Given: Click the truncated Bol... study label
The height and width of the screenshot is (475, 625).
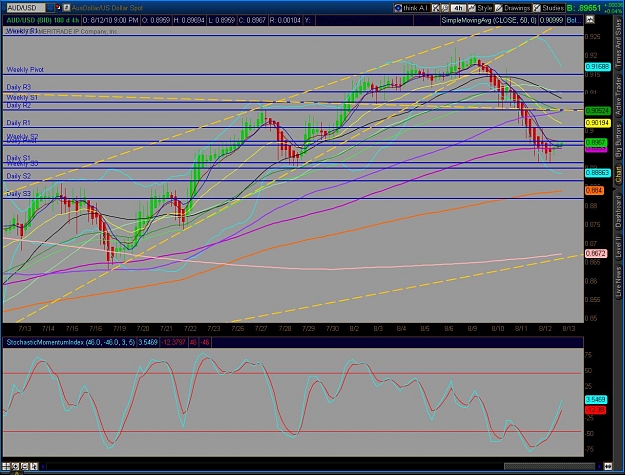Looking at the screenshot, I should click(x=574, y=20).
